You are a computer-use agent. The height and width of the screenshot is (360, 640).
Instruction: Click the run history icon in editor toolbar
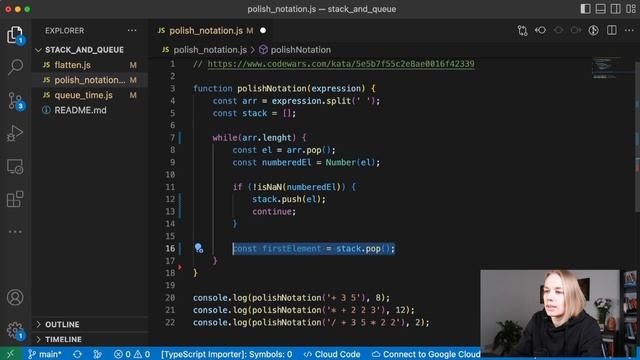(x=593, y=31)
